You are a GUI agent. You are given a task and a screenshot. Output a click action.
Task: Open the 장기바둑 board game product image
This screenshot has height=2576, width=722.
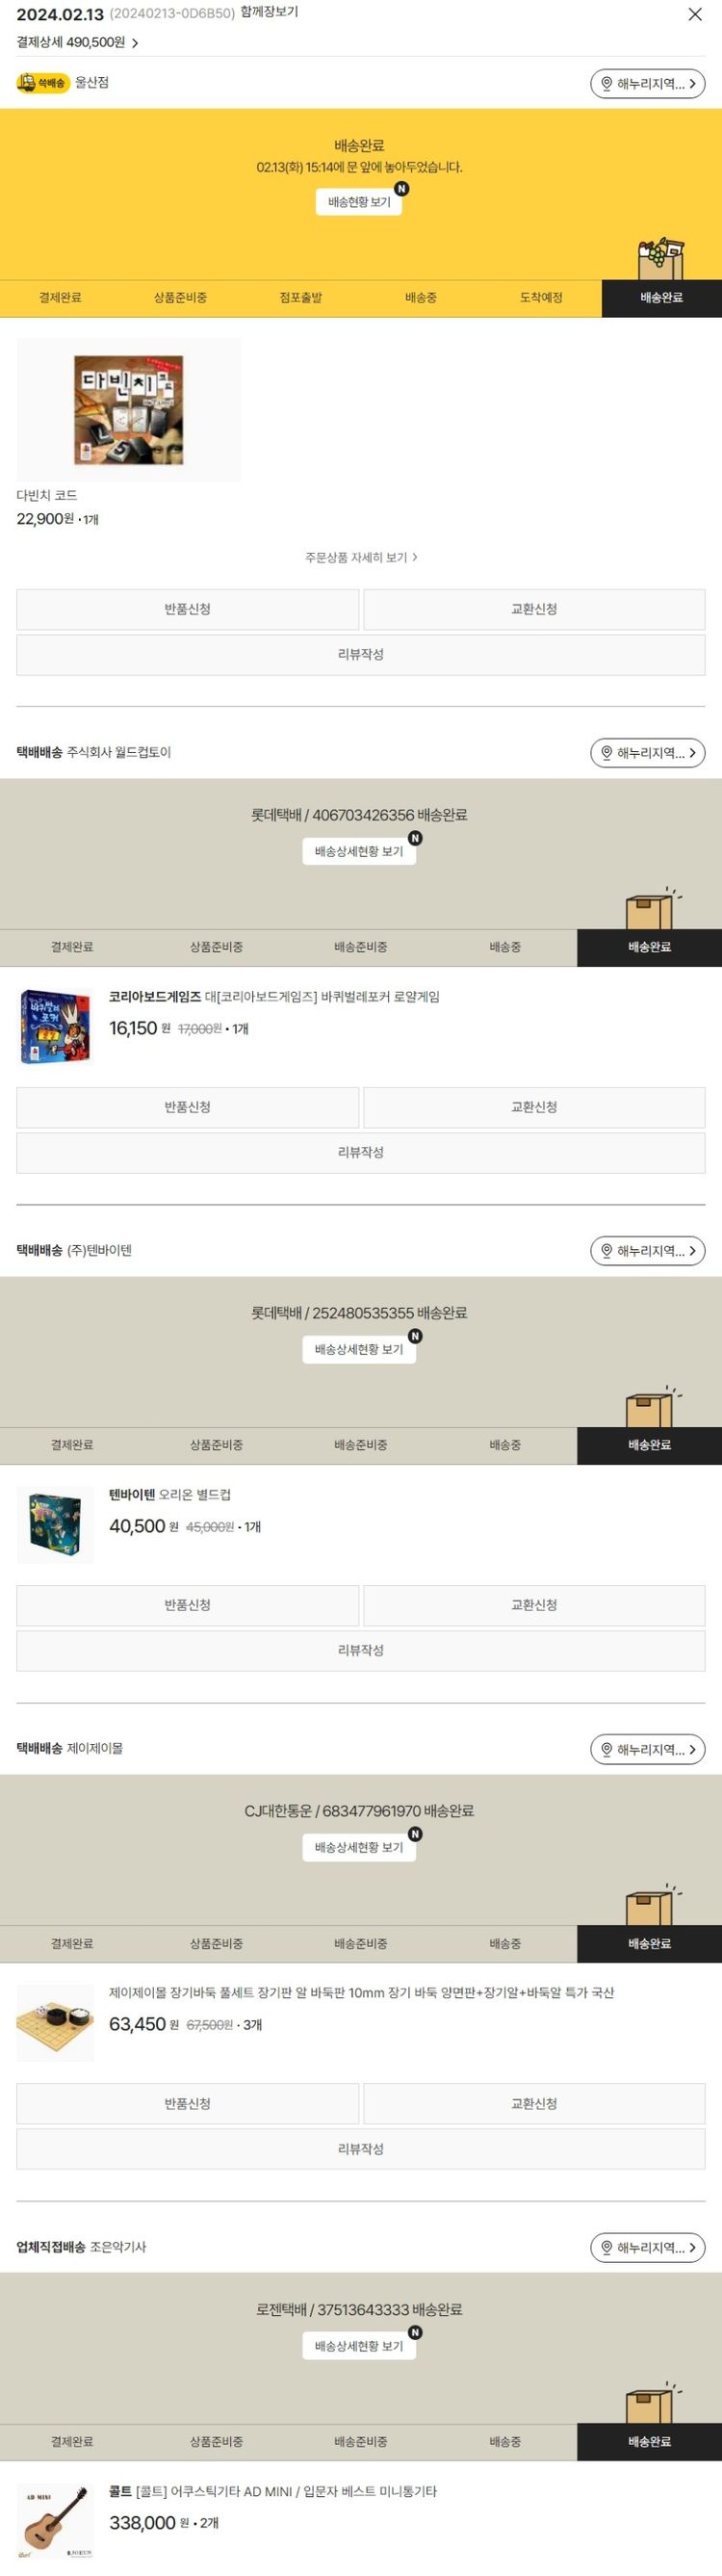(56, 2023)
